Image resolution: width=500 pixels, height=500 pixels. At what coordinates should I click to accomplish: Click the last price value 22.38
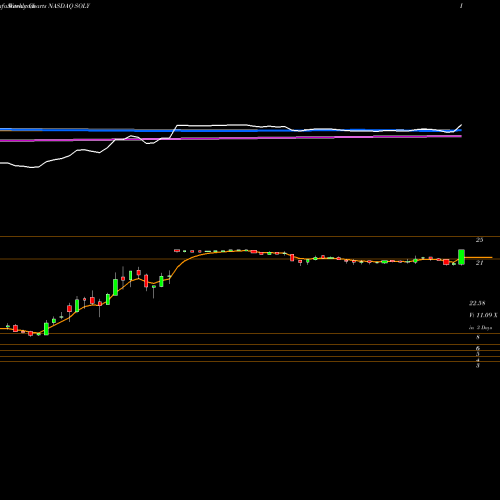(477, 303)
